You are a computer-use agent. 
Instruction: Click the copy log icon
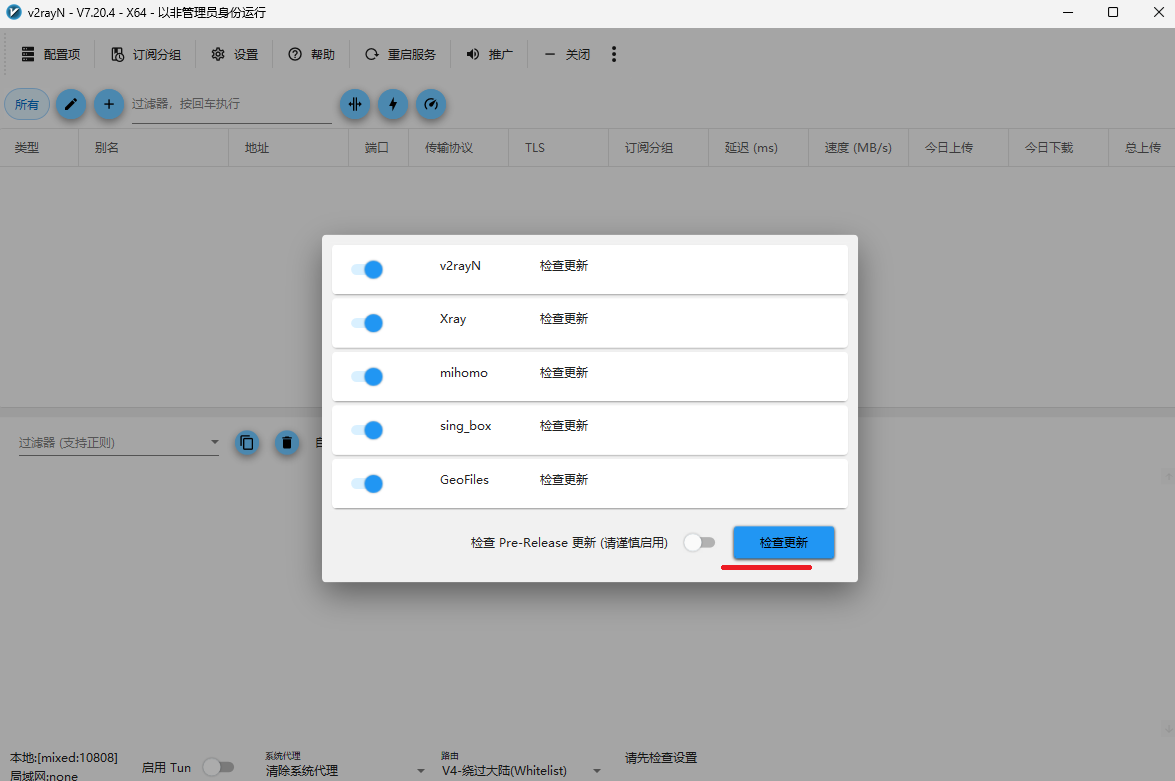[247, 443]
